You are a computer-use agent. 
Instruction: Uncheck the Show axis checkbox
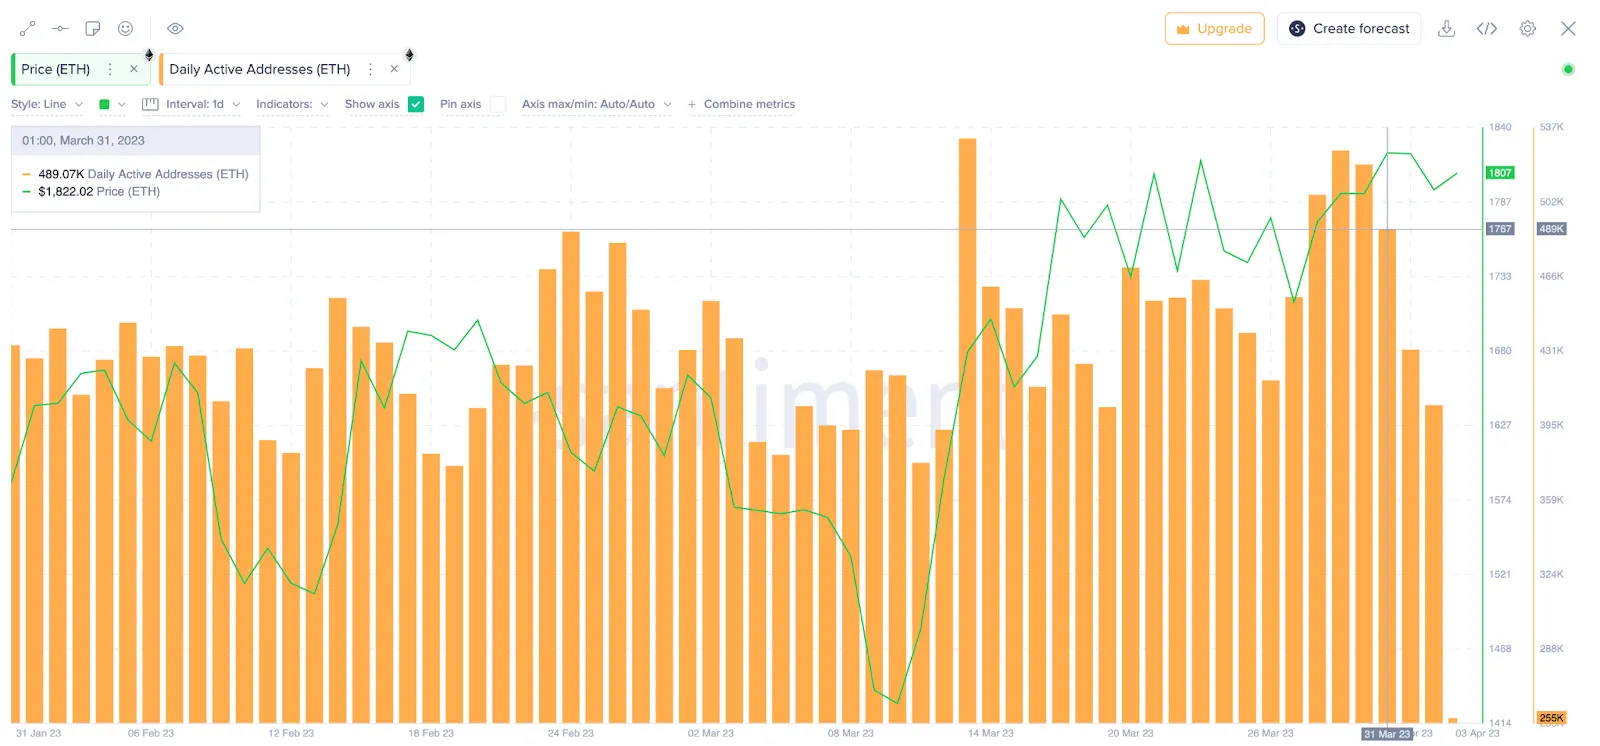[416, 104]
